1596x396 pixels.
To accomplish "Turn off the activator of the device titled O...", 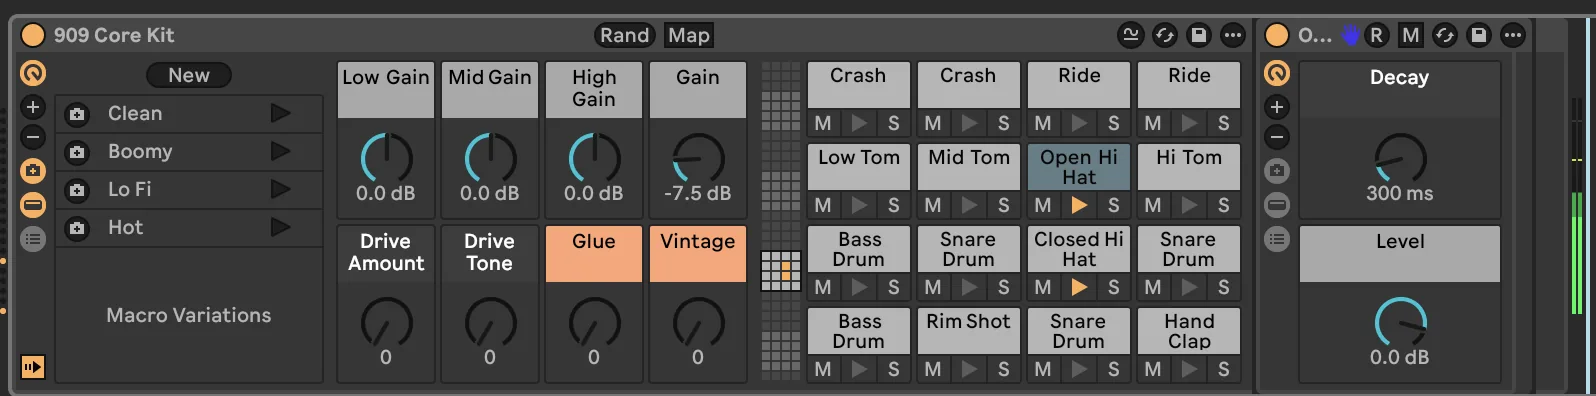I will (x=1277, y=35).
